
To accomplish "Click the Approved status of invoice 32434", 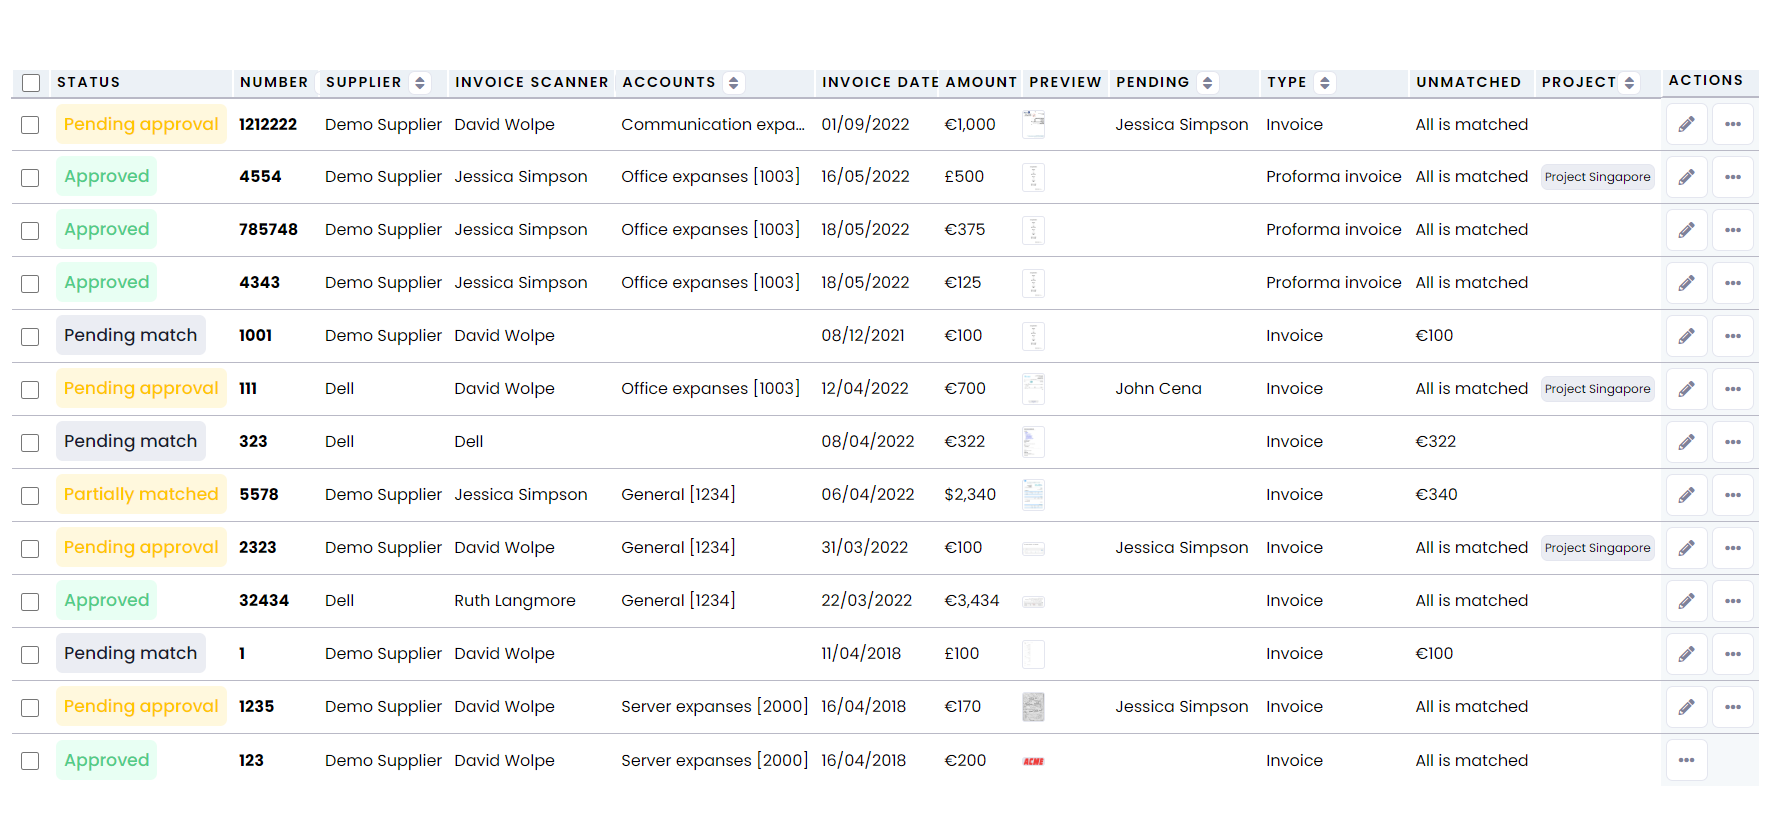I will pyautogui.click(x=106, y=600).
